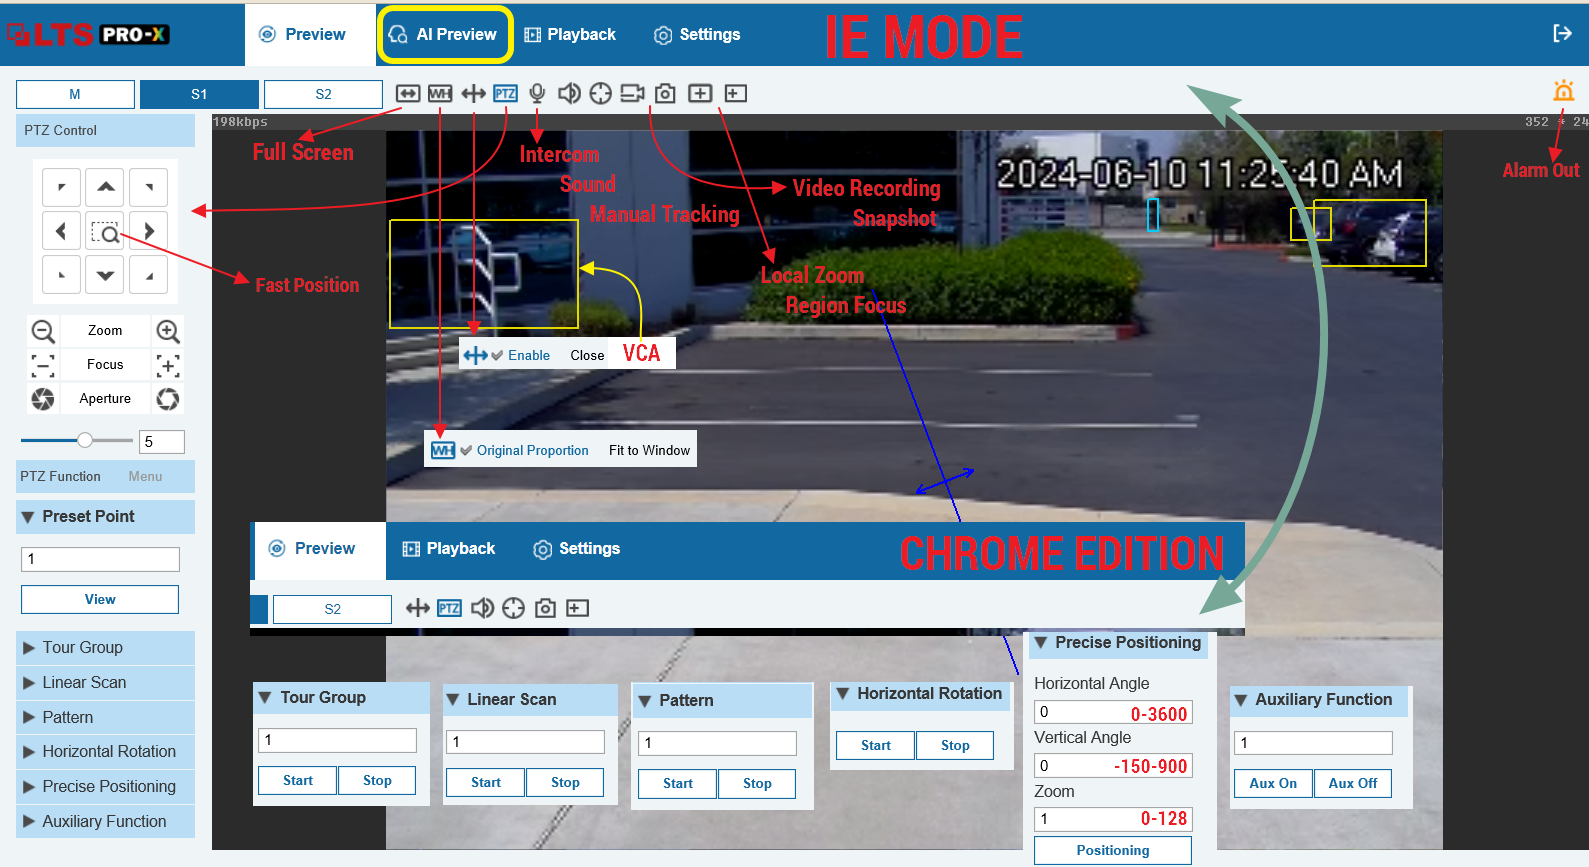Switch to the AI Preview tab

(445, 35)
